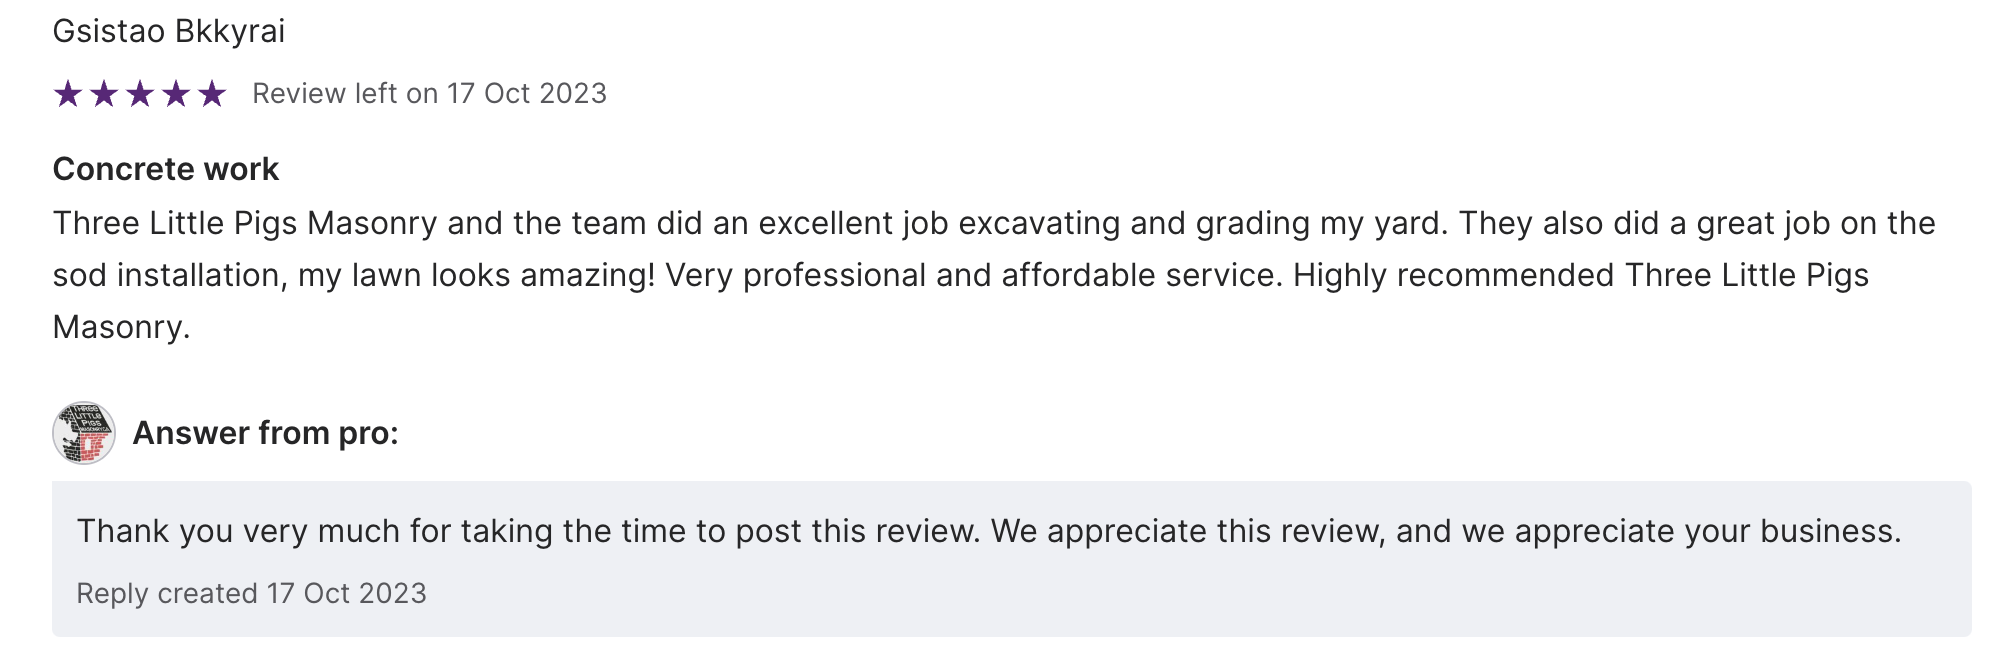Click the first purple rating star
Image resolution: width=2000 pixels, height=670 pixels.
pos(68,94)
